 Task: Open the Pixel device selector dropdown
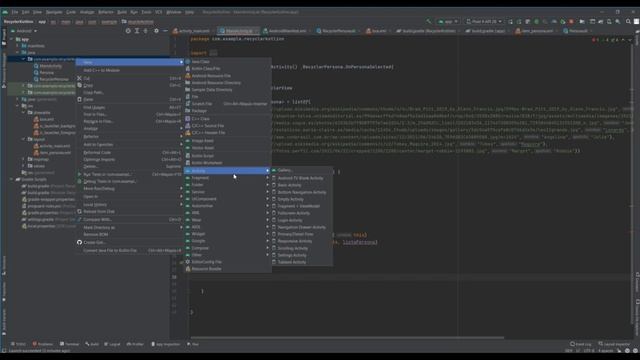coord(484,21)
